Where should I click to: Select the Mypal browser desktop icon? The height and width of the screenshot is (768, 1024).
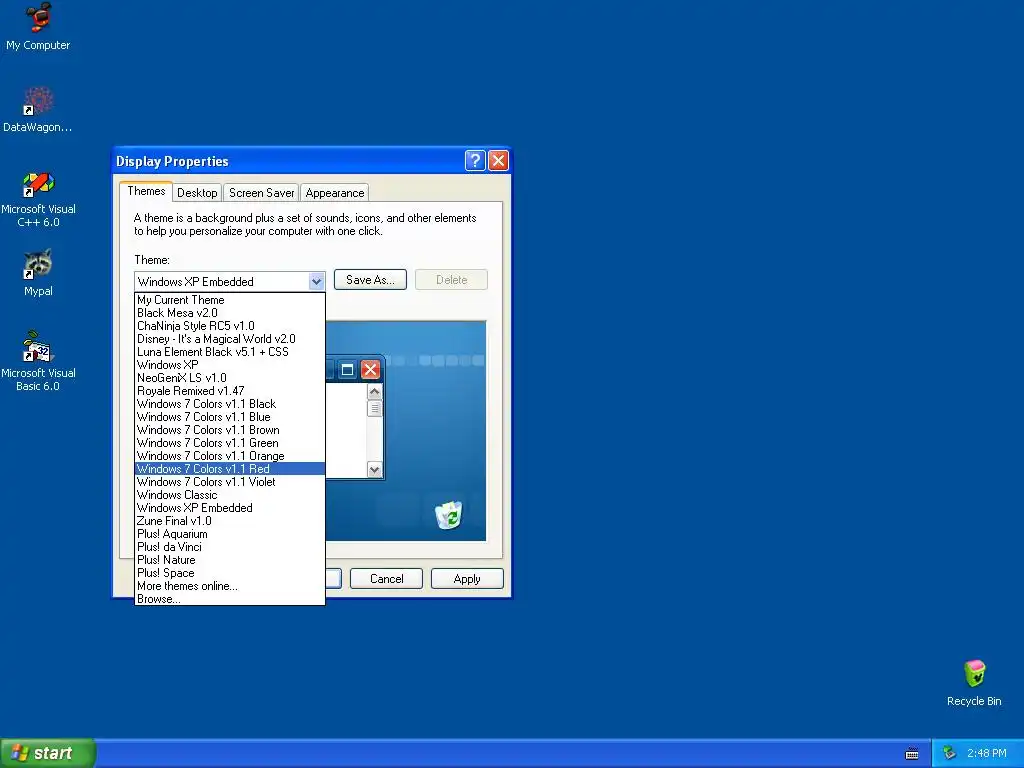[x=38, y=272]
